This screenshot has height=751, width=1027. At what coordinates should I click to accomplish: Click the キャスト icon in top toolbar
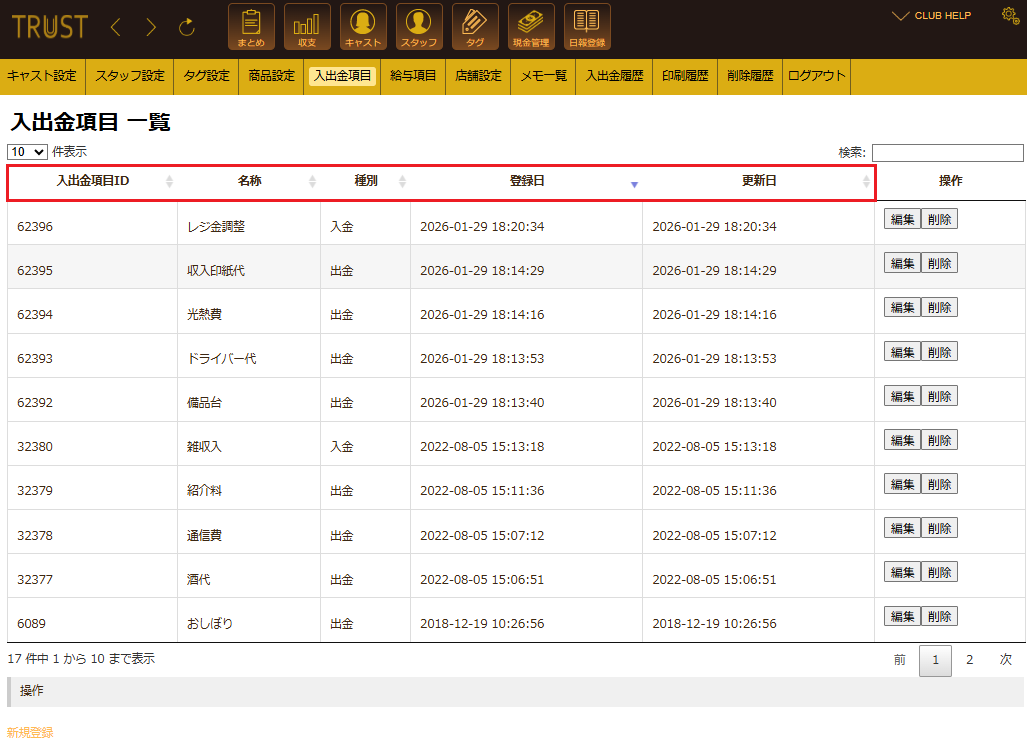coord(363,27)
